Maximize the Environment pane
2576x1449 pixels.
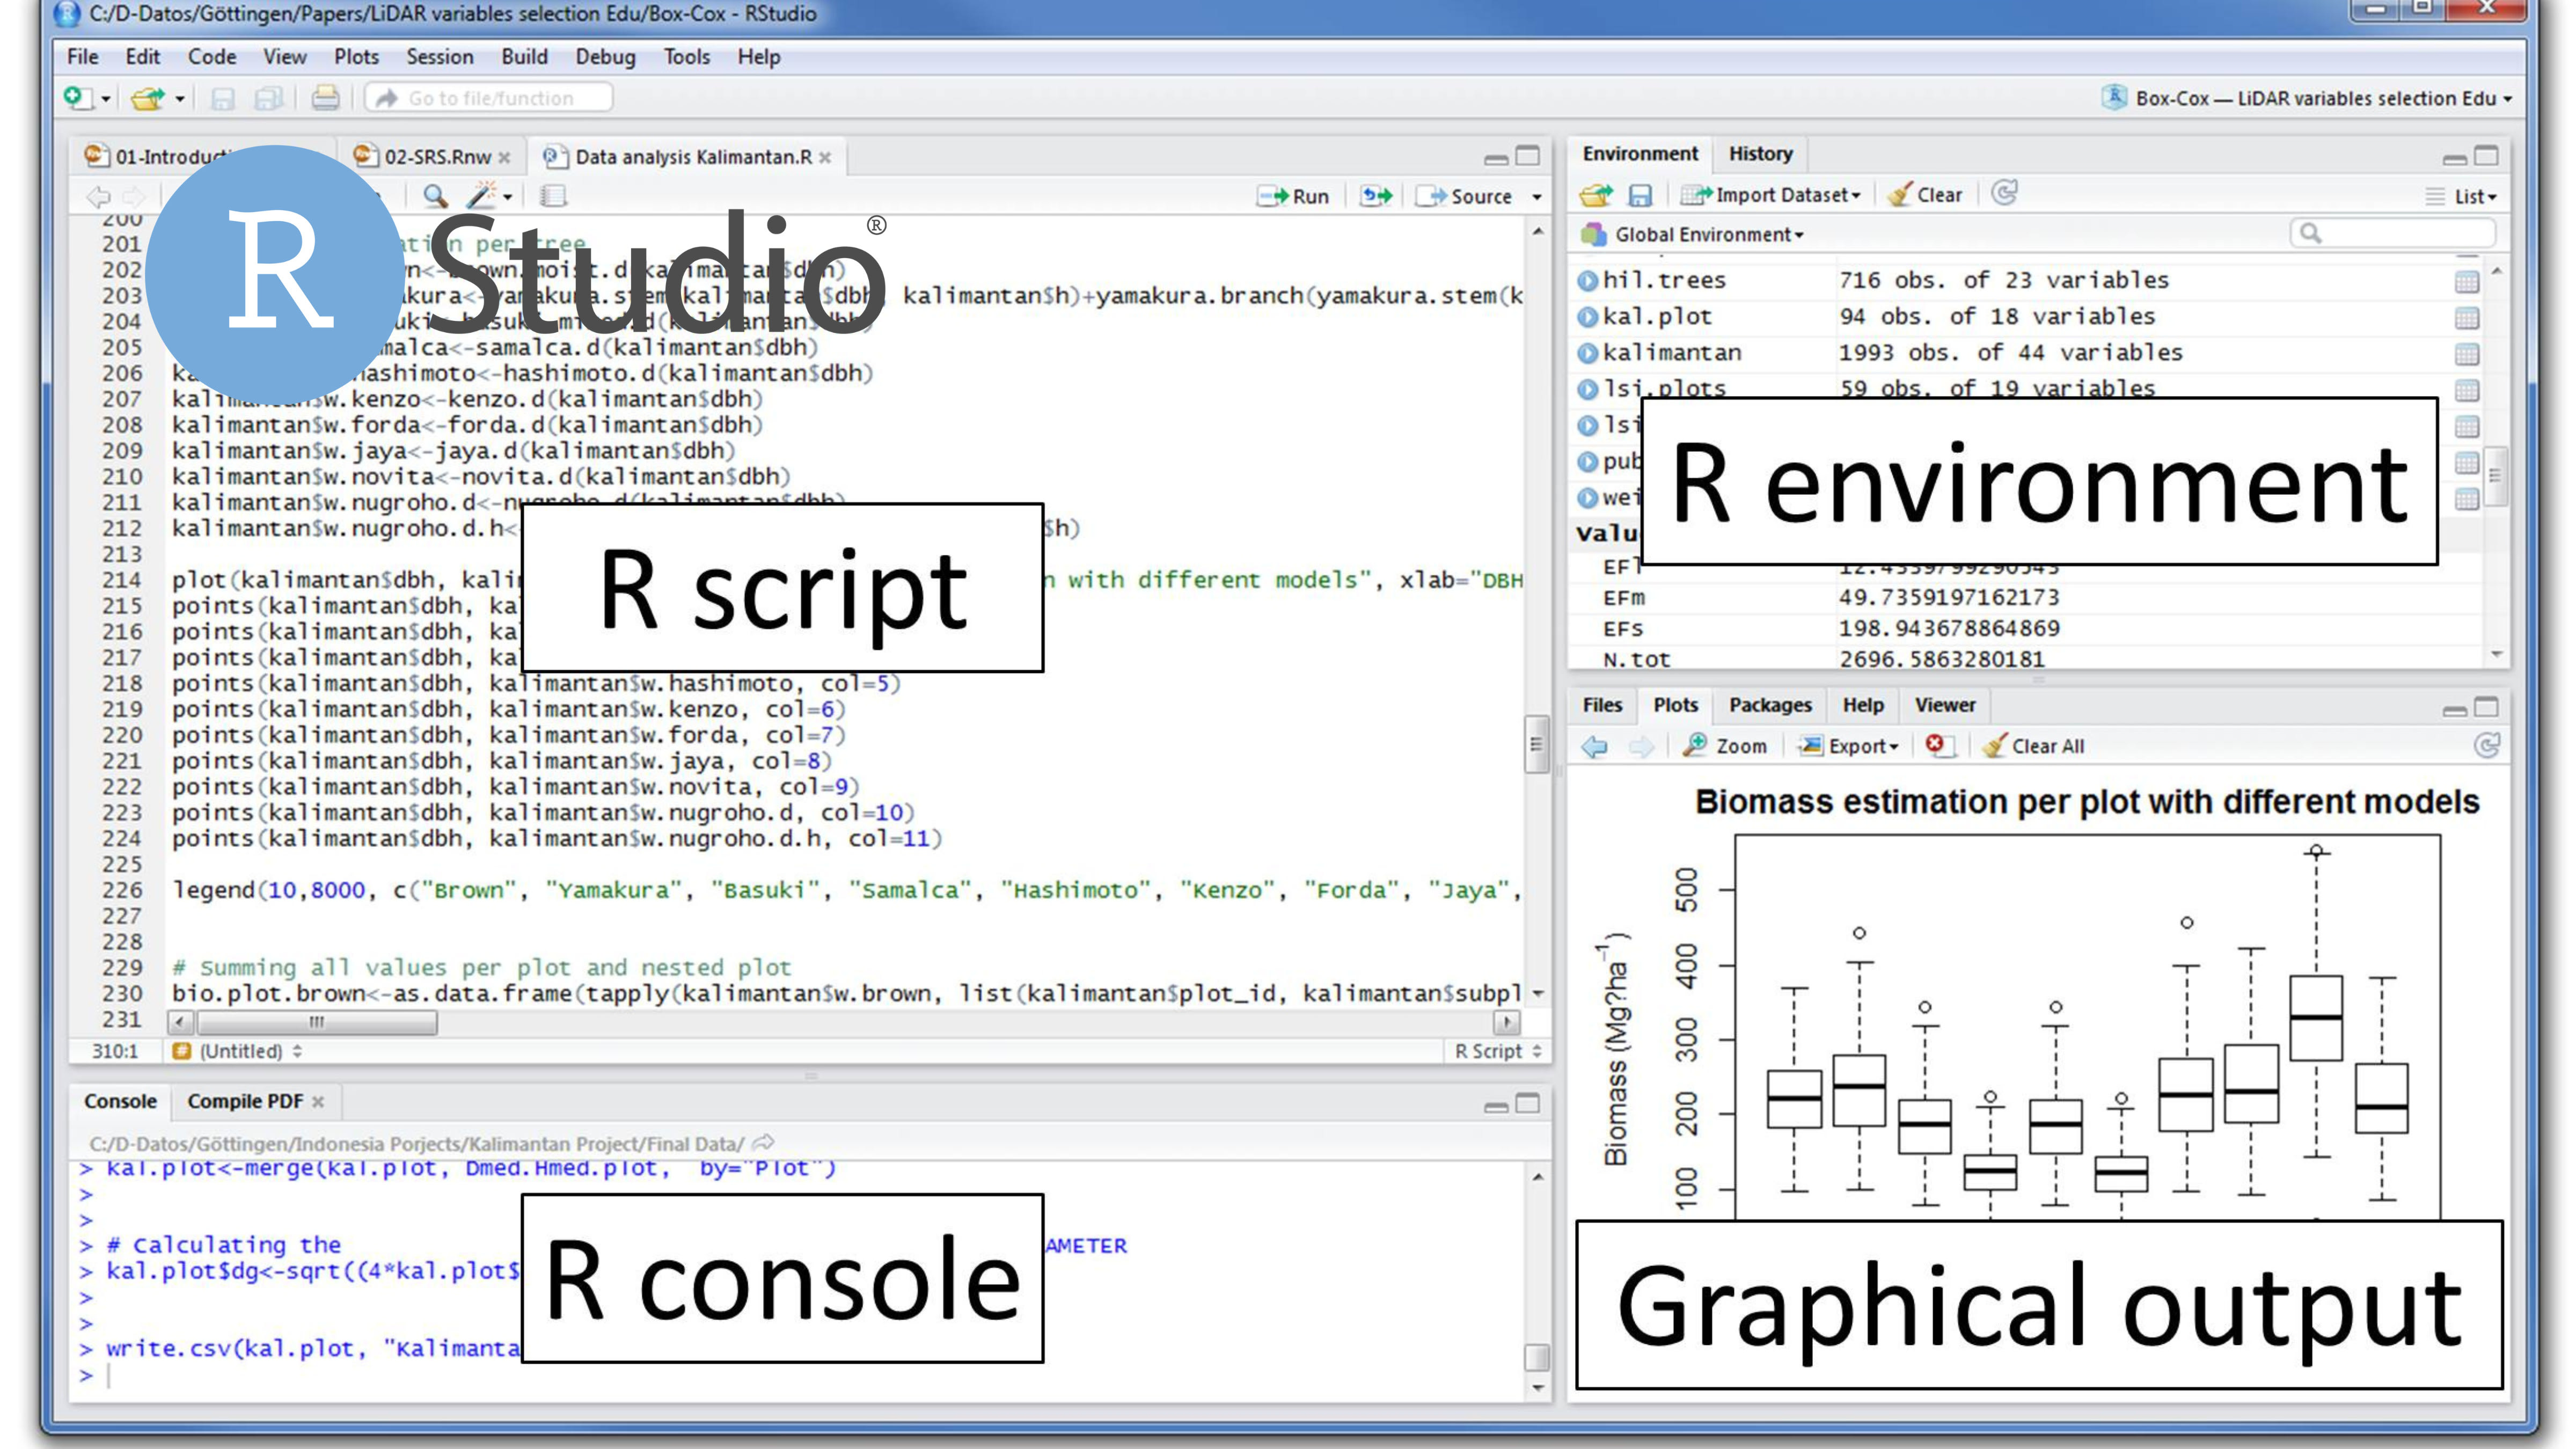coord(2486,156)
